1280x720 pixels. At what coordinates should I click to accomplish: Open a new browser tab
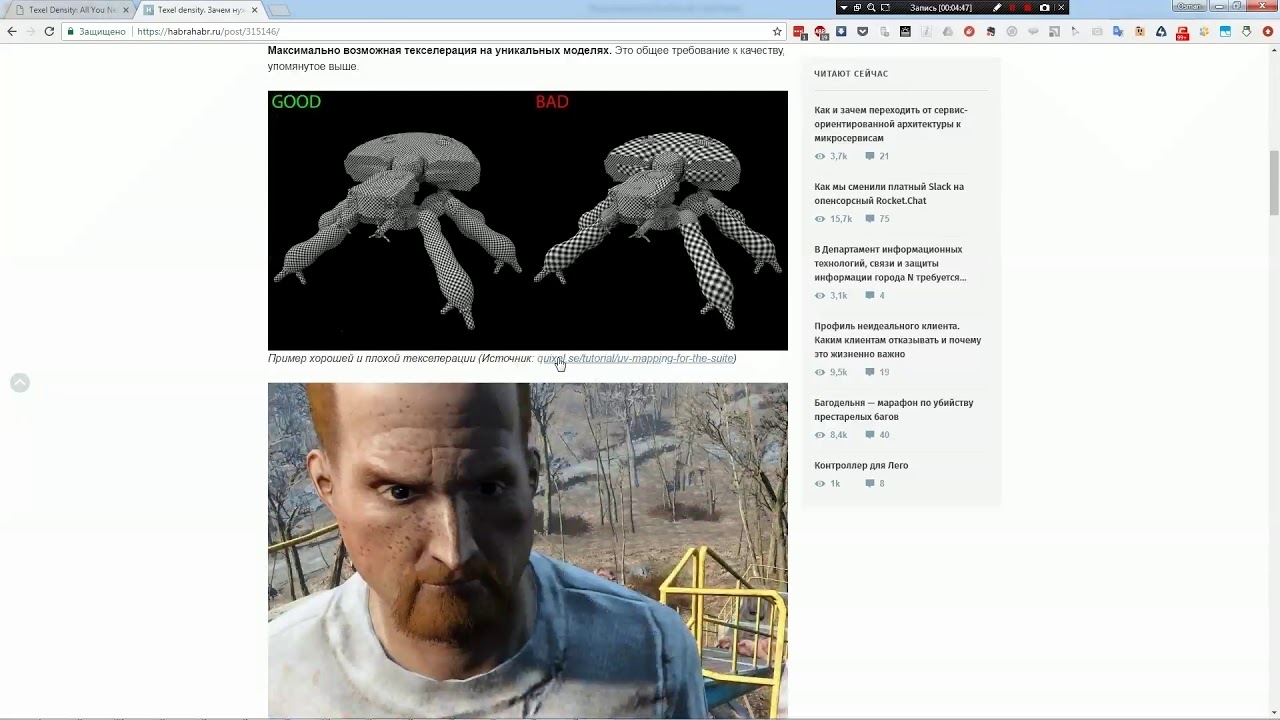pos(280,10)
